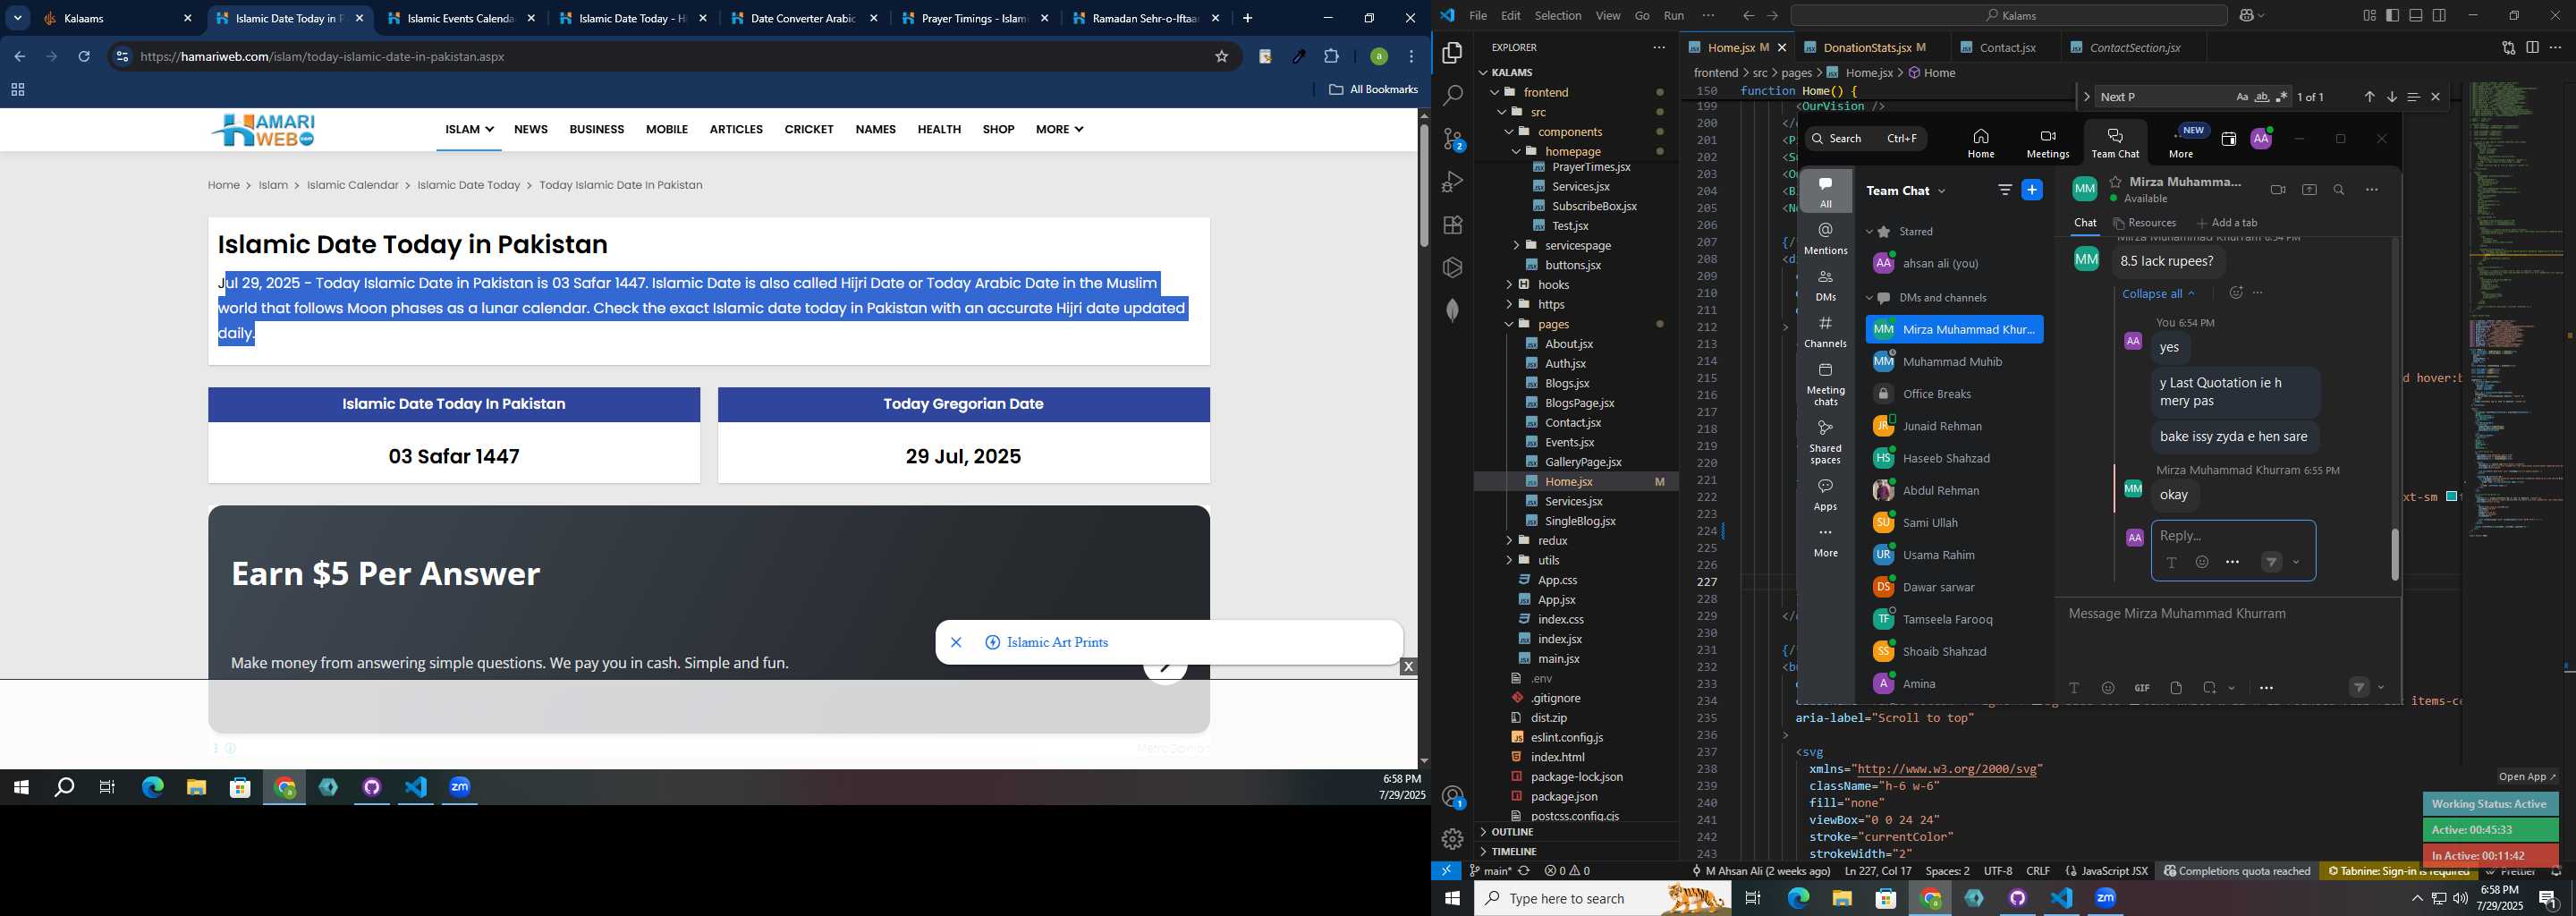Viewport: 2576px width, 916px height.
Task: Collapse the Starred section in Zoom
Action: 1869,232
